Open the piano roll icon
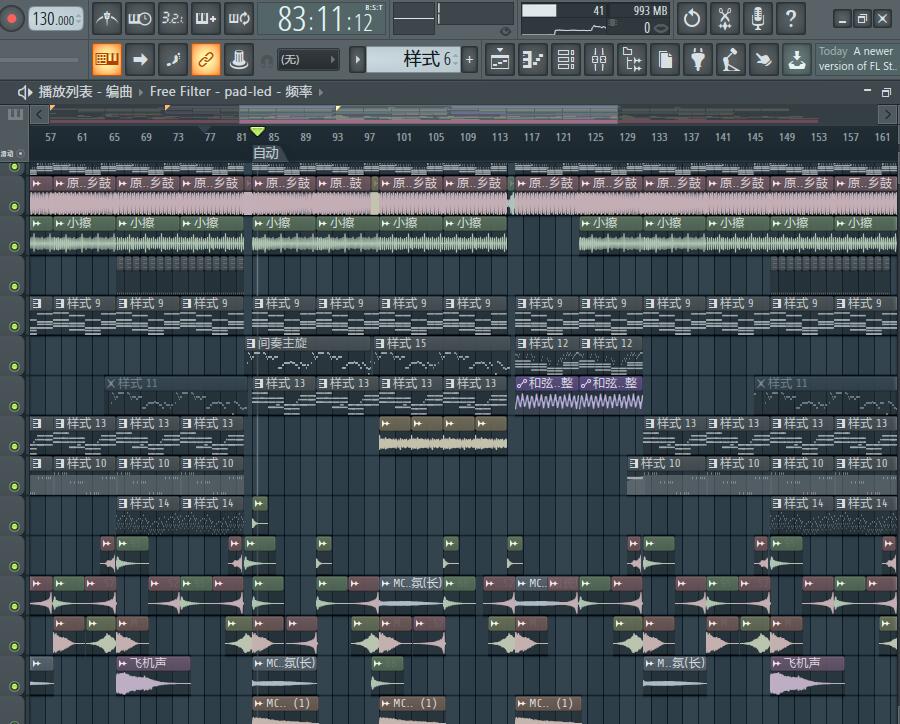This screenshot has width=900, height=724. click(533, 60)
